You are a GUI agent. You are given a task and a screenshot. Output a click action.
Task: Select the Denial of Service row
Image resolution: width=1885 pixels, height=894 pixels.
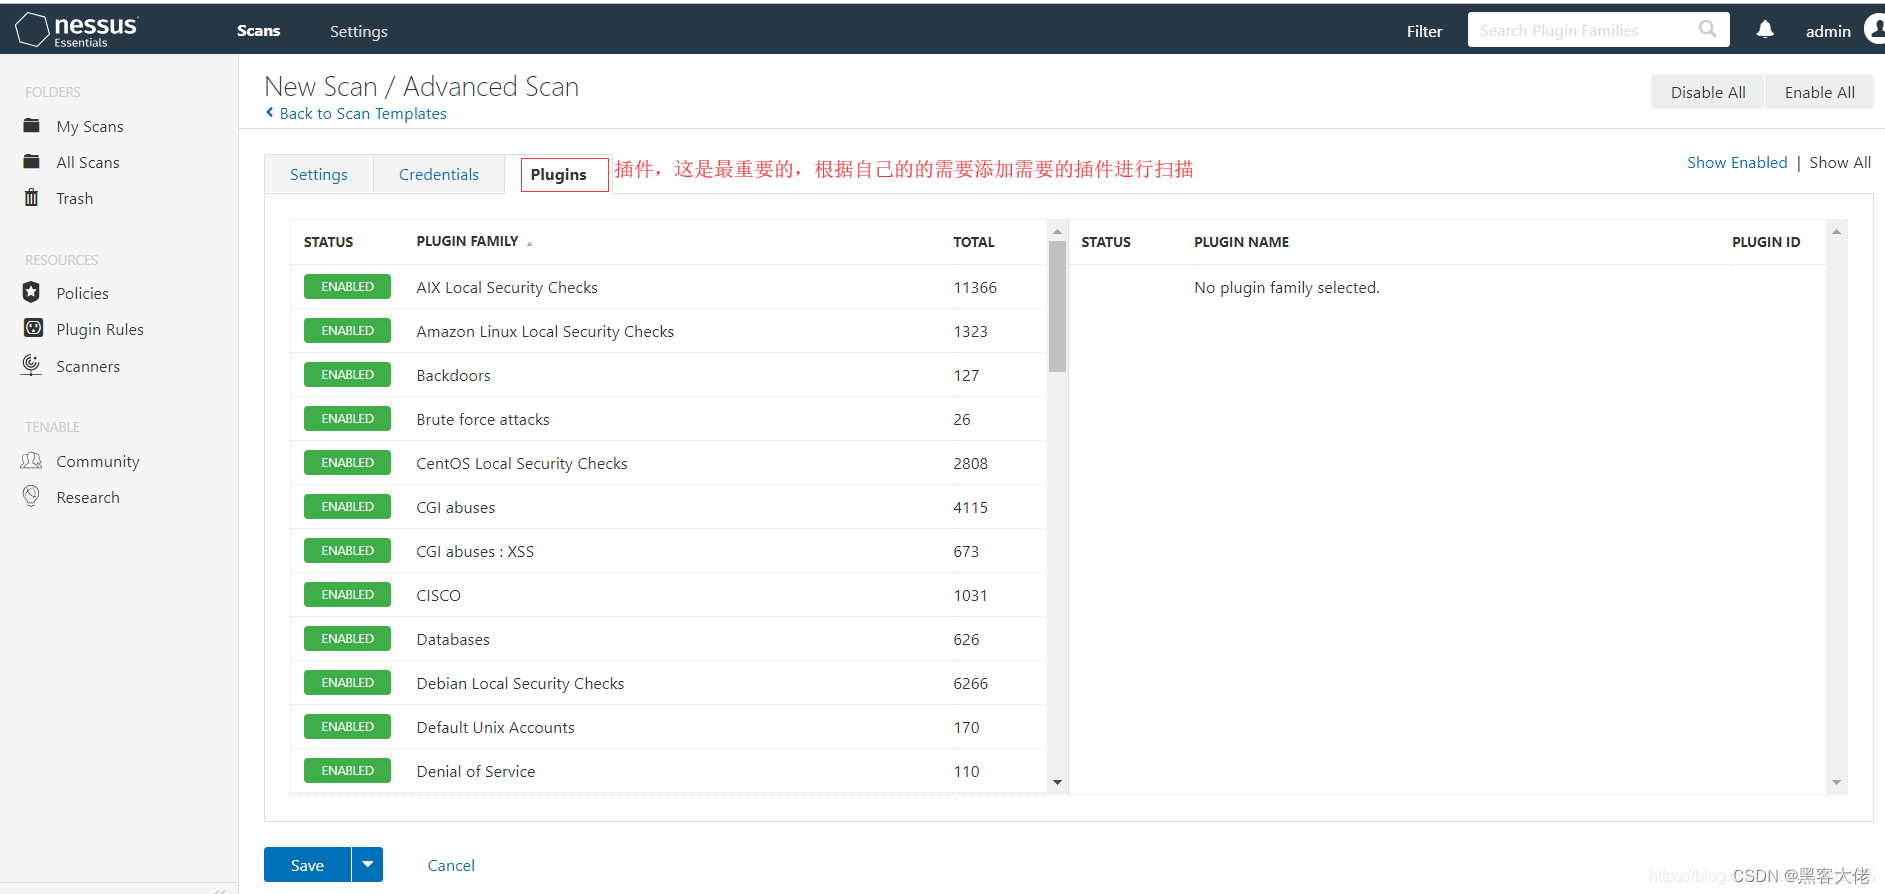tap(668, 771)
